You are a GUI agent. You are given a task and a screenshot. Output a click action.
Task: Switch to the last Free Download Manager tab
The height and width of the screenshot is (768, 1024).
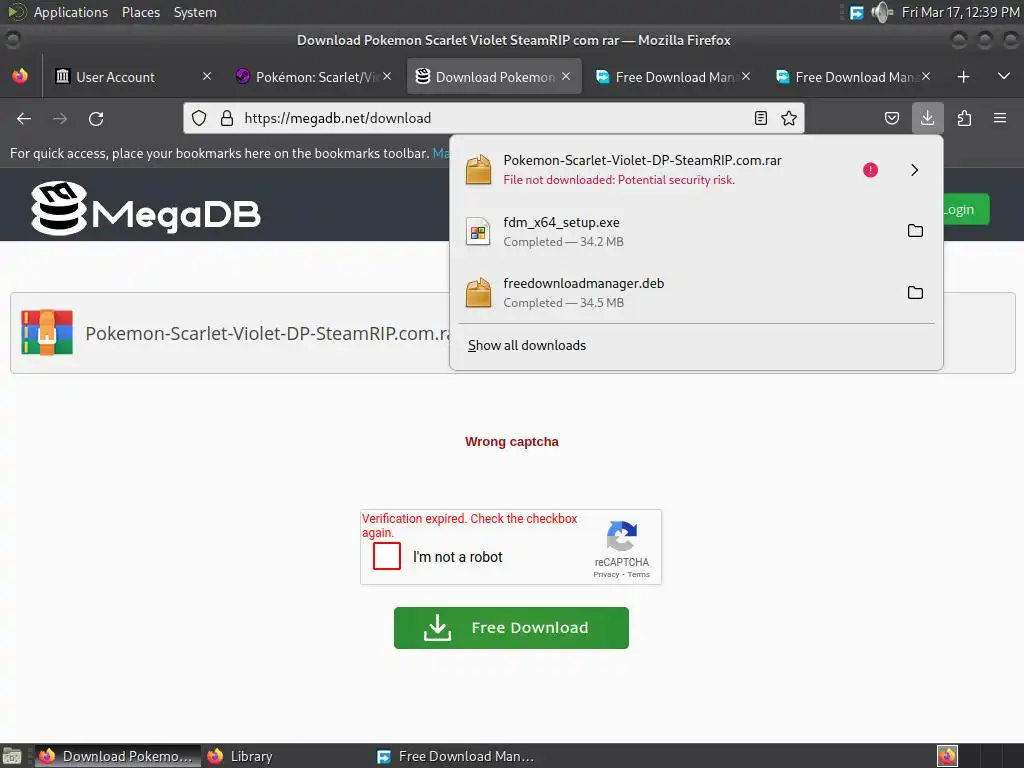coord(846,77)
